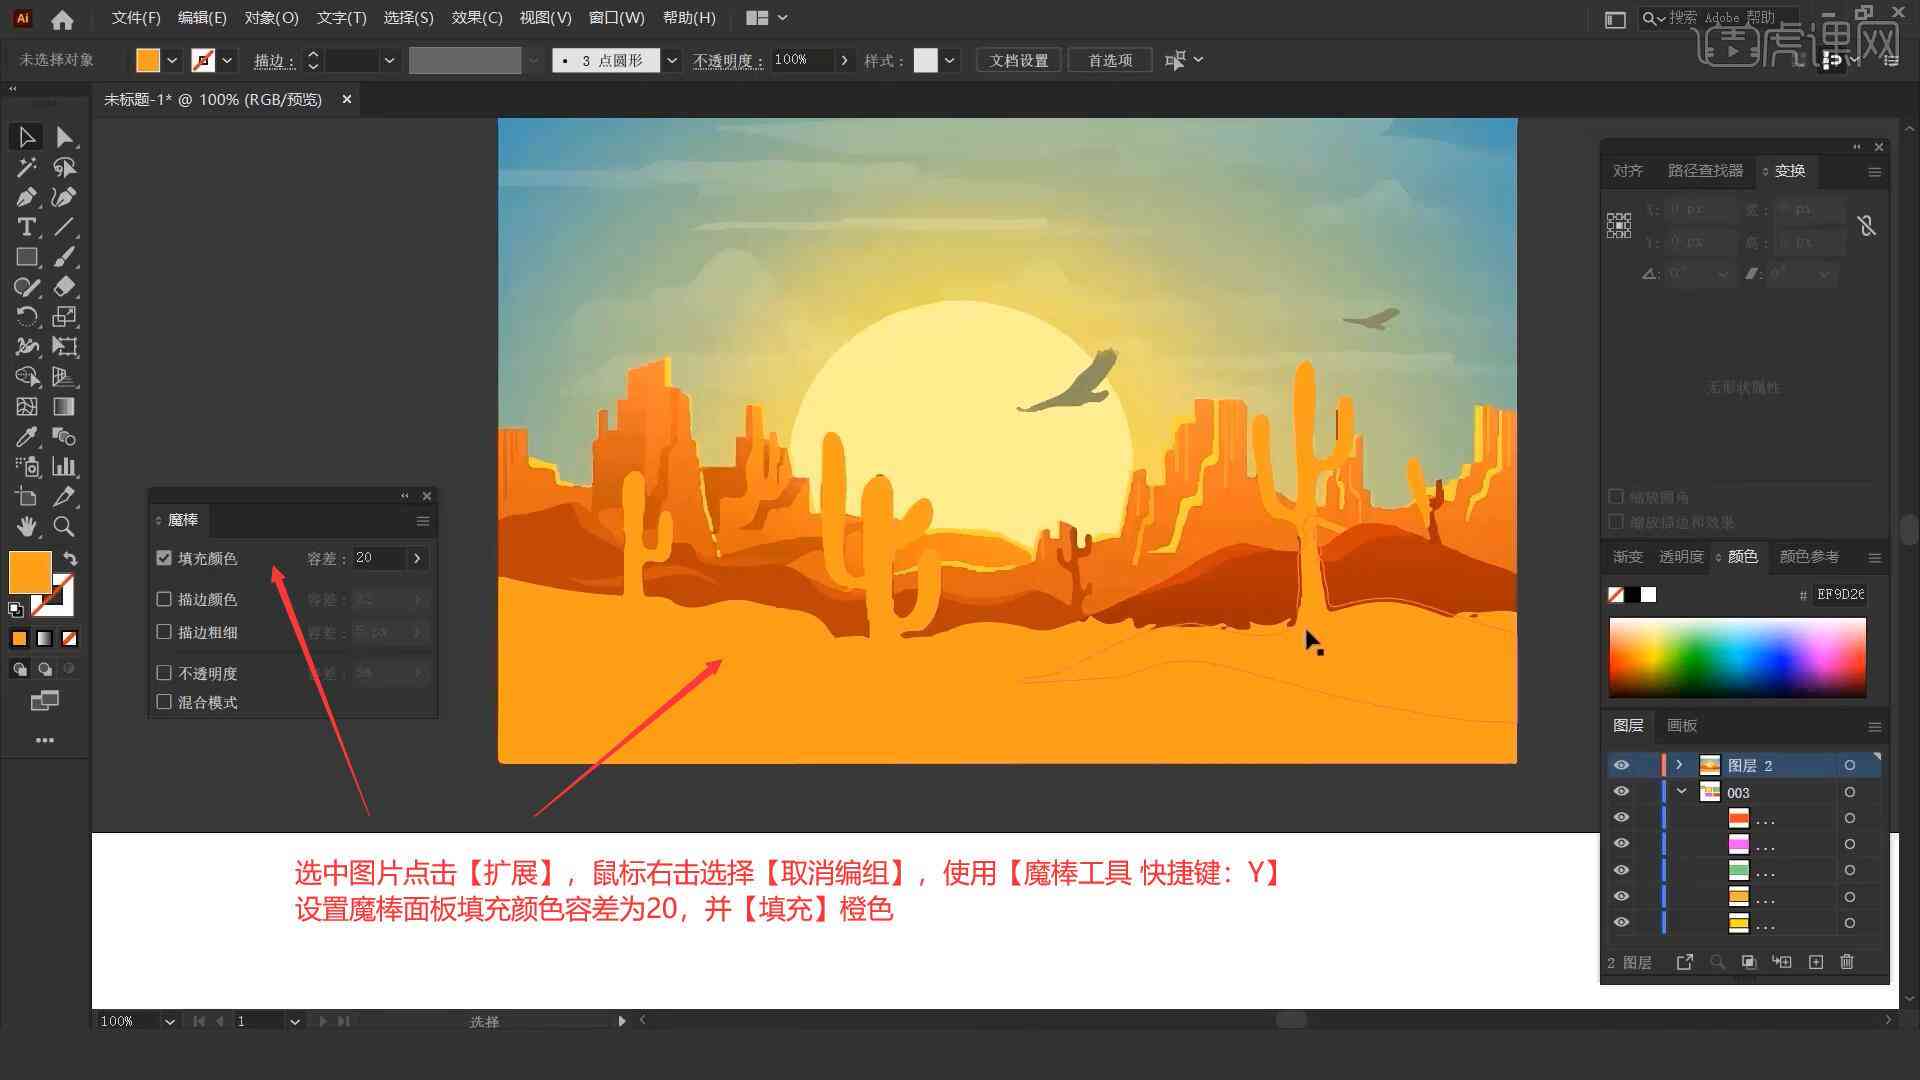Expand 图层 2 layer group
The image size is (1920, 1080).
click(x=1675, y=765)
